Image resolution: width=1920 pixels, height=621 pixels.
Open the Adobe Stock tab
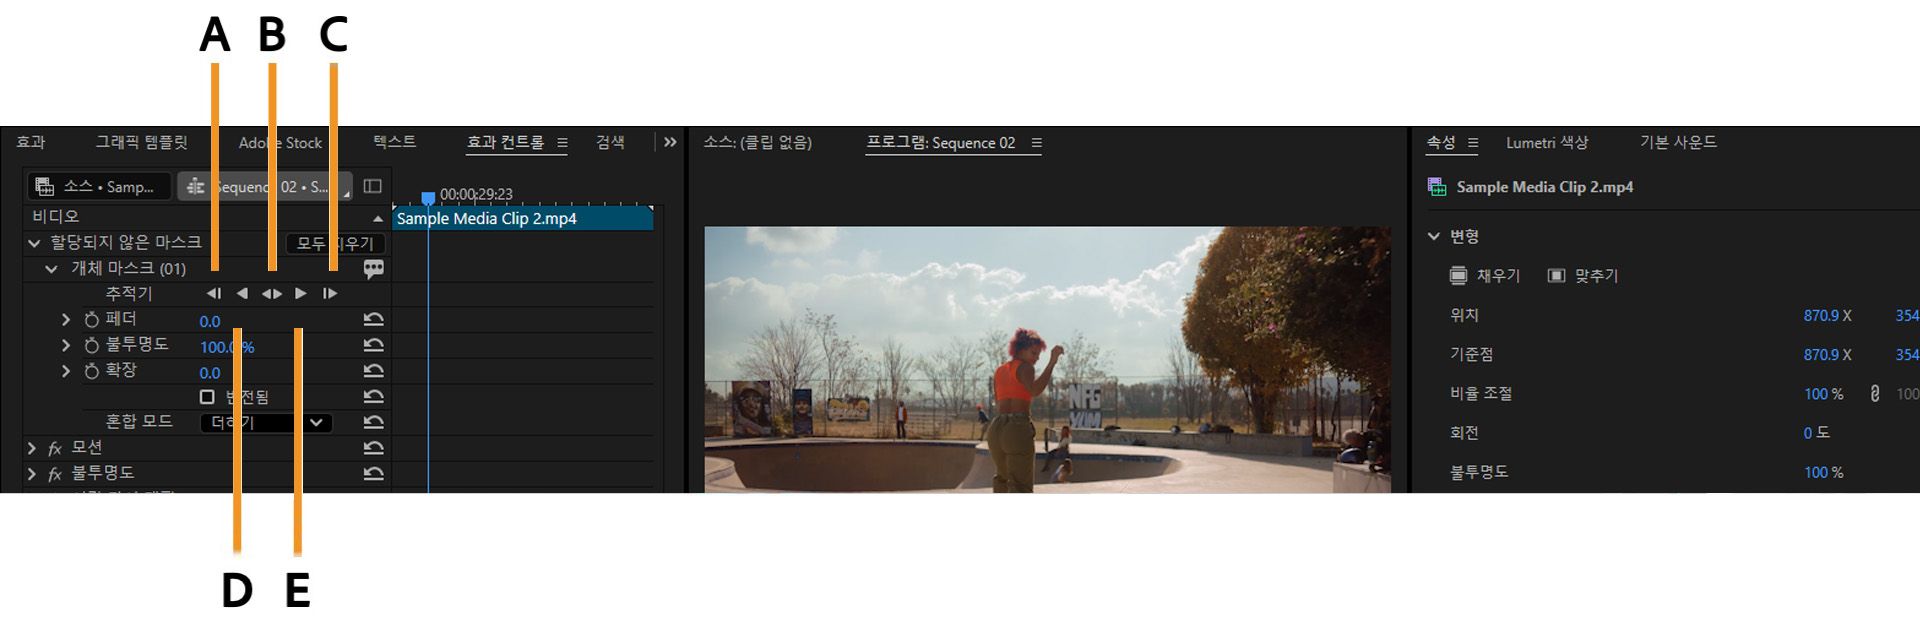point(280,143)
